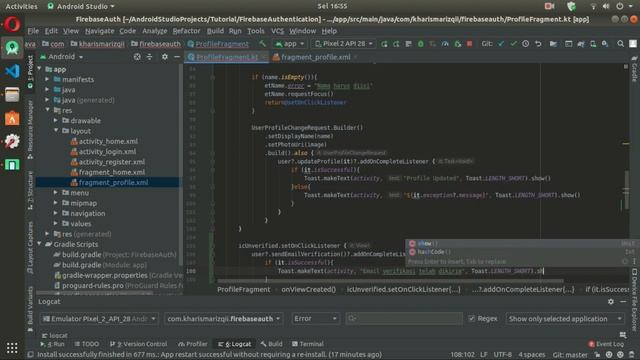Click the editor horizontal scrollbar

[390, 281]
